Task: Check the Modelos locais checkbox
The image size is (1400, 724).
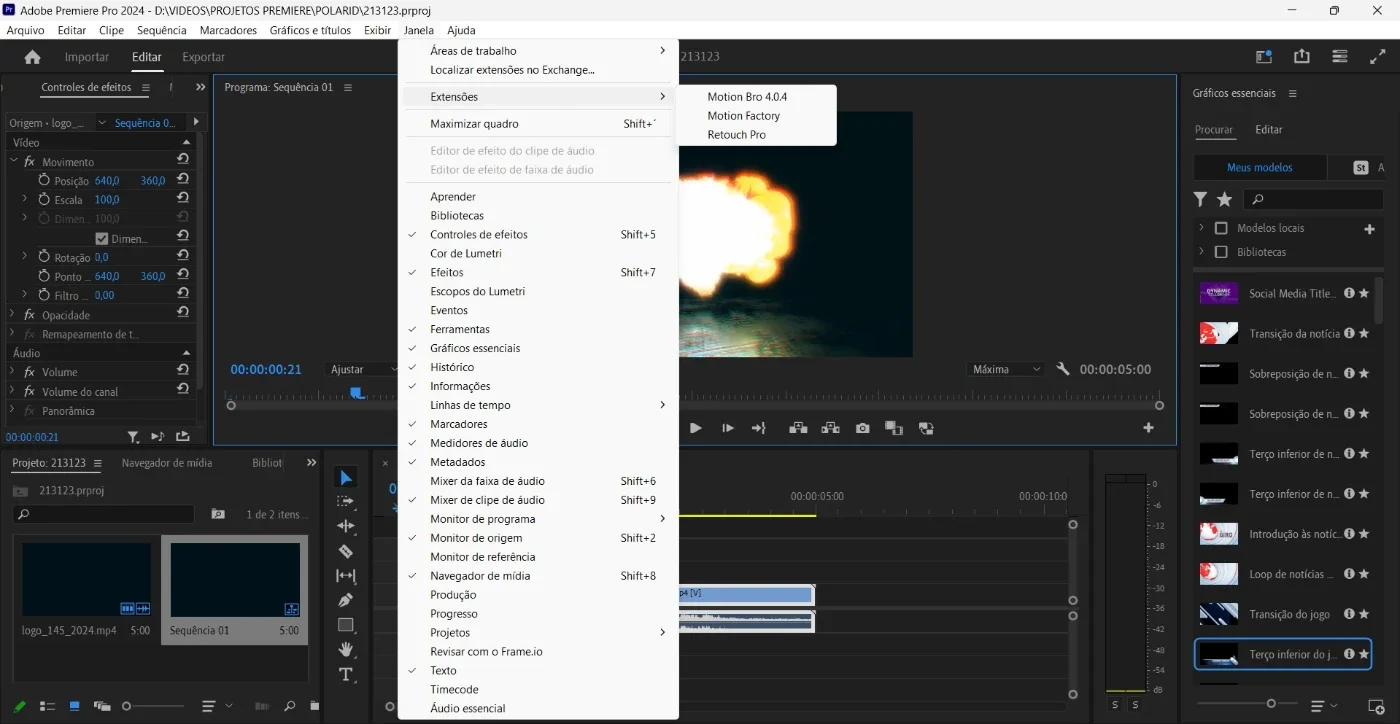Action: coord(1221,228)
